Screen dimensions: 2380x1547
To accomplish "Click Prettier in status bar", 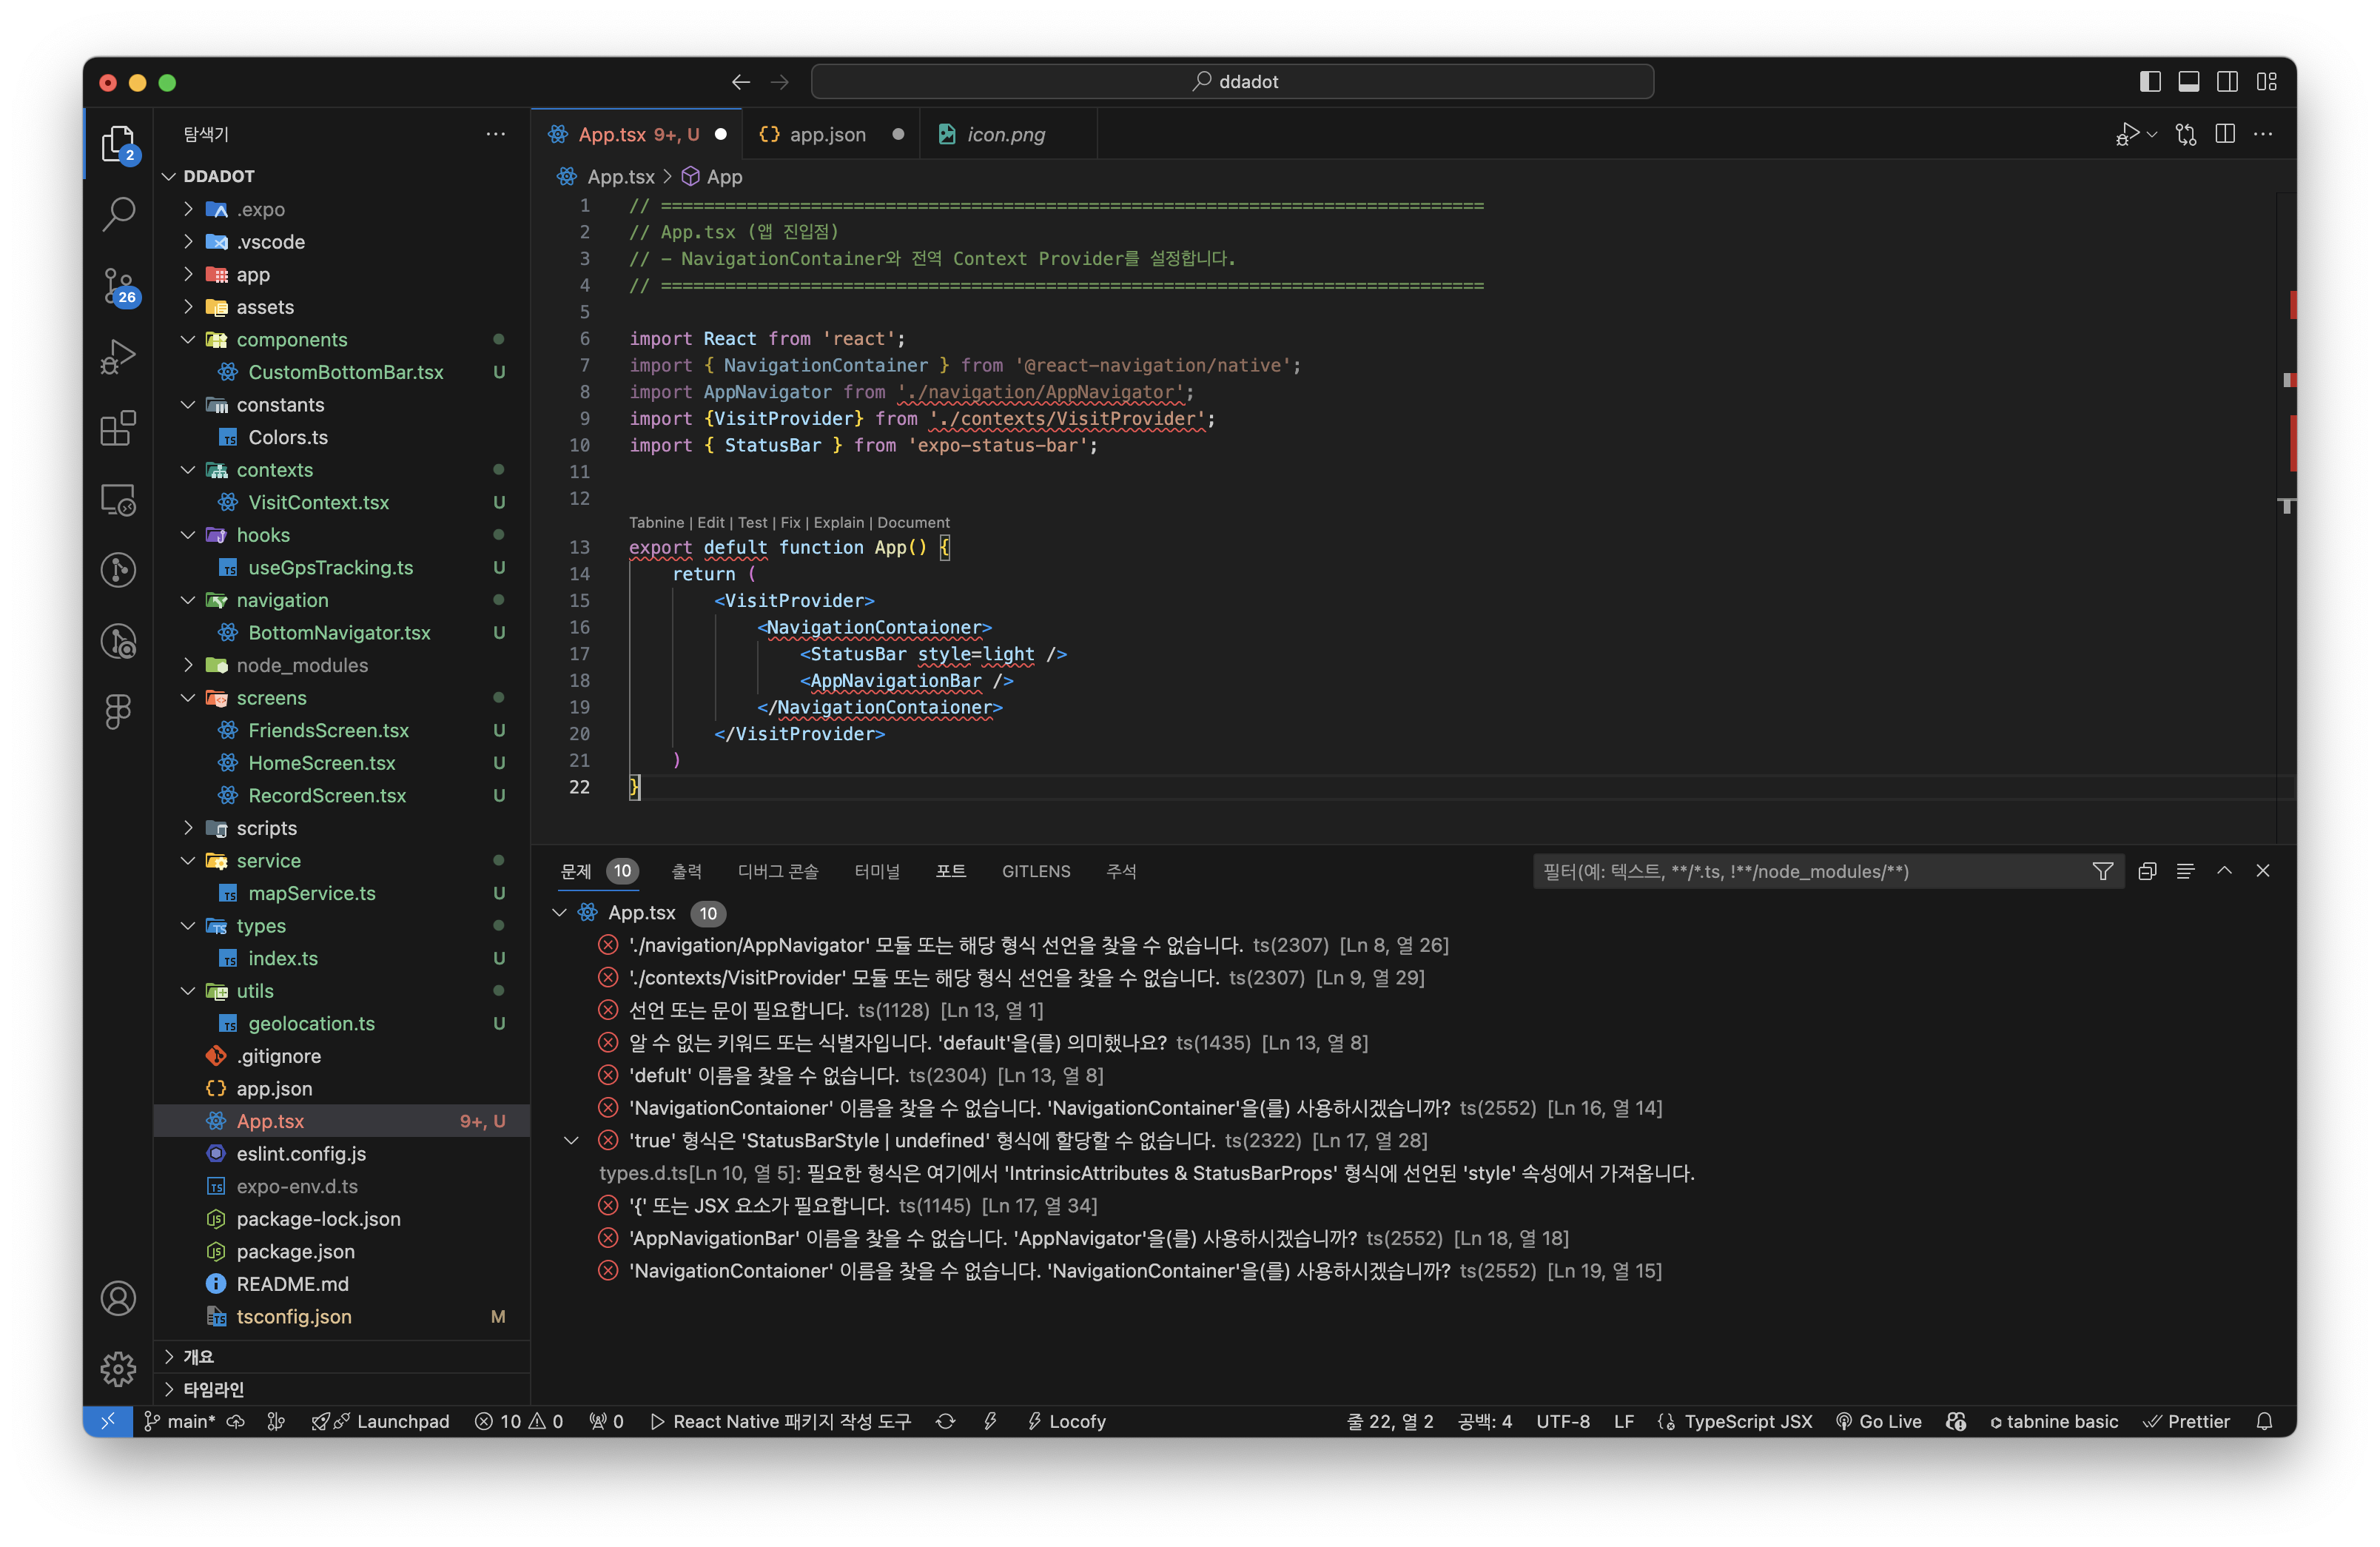I will [x=2187, y=1421].
